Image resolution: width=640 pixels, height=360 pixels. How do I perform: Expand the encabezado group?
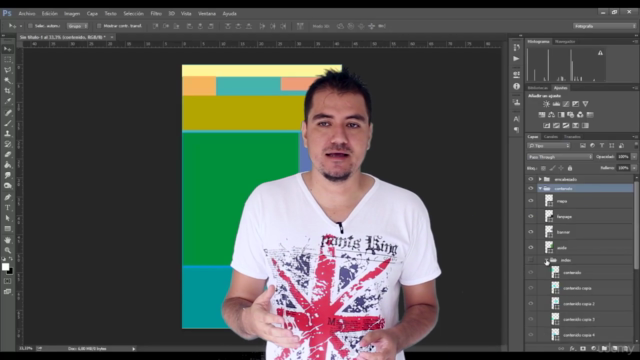coord(540,179)
